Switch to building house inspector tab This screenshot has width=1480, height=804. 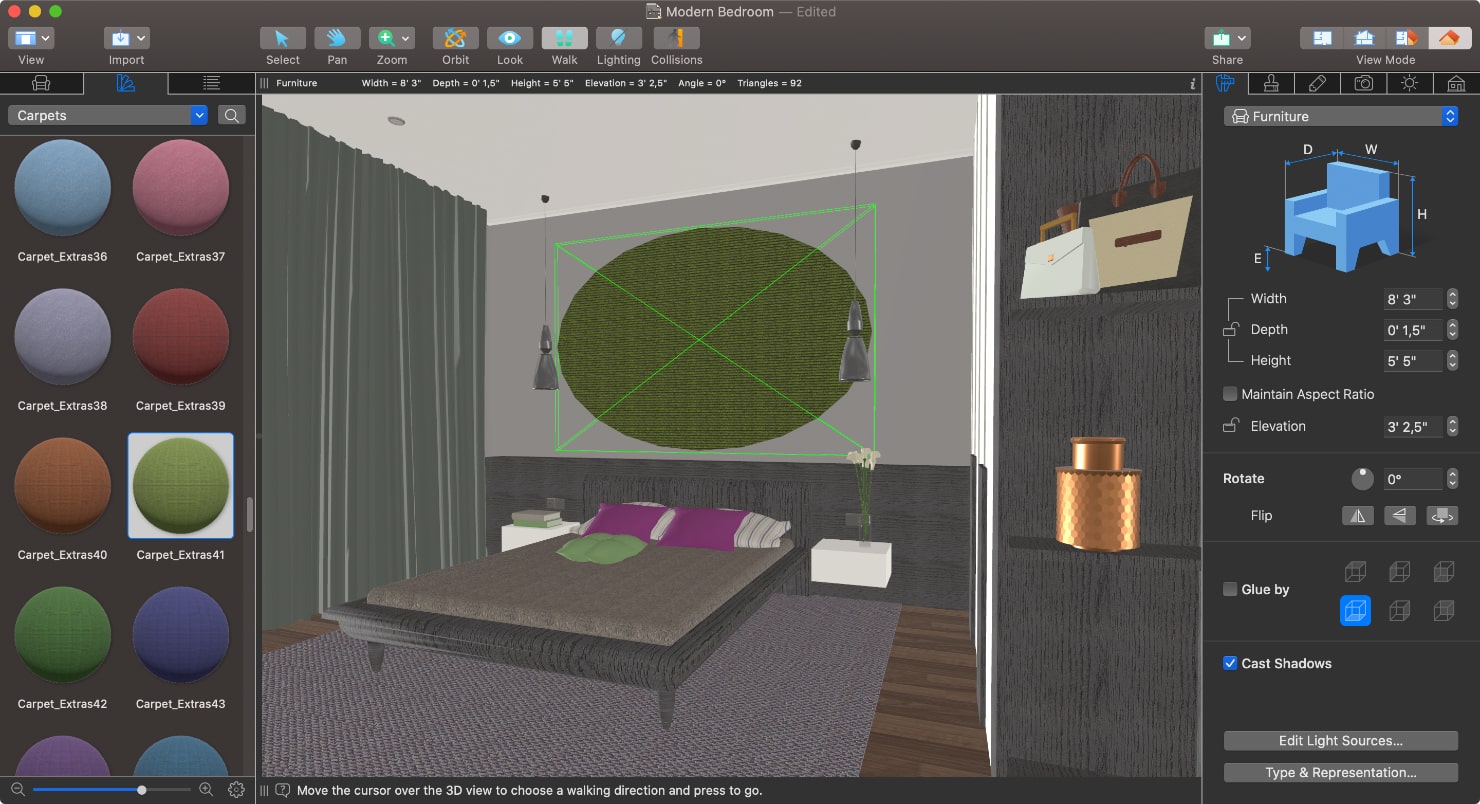coord(1456,83)
